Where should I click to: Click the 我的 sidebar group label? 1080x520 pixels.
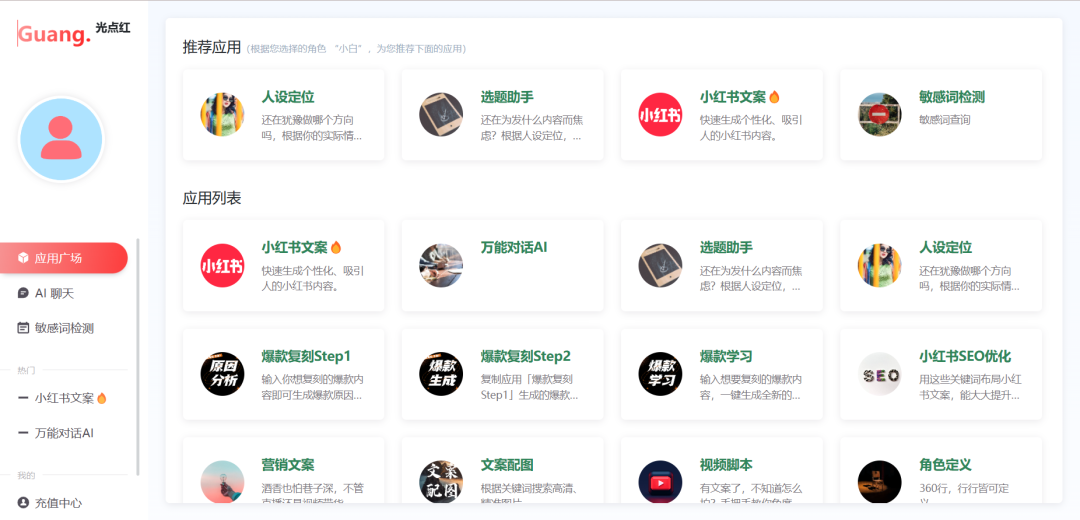click(x=26, y=475)
